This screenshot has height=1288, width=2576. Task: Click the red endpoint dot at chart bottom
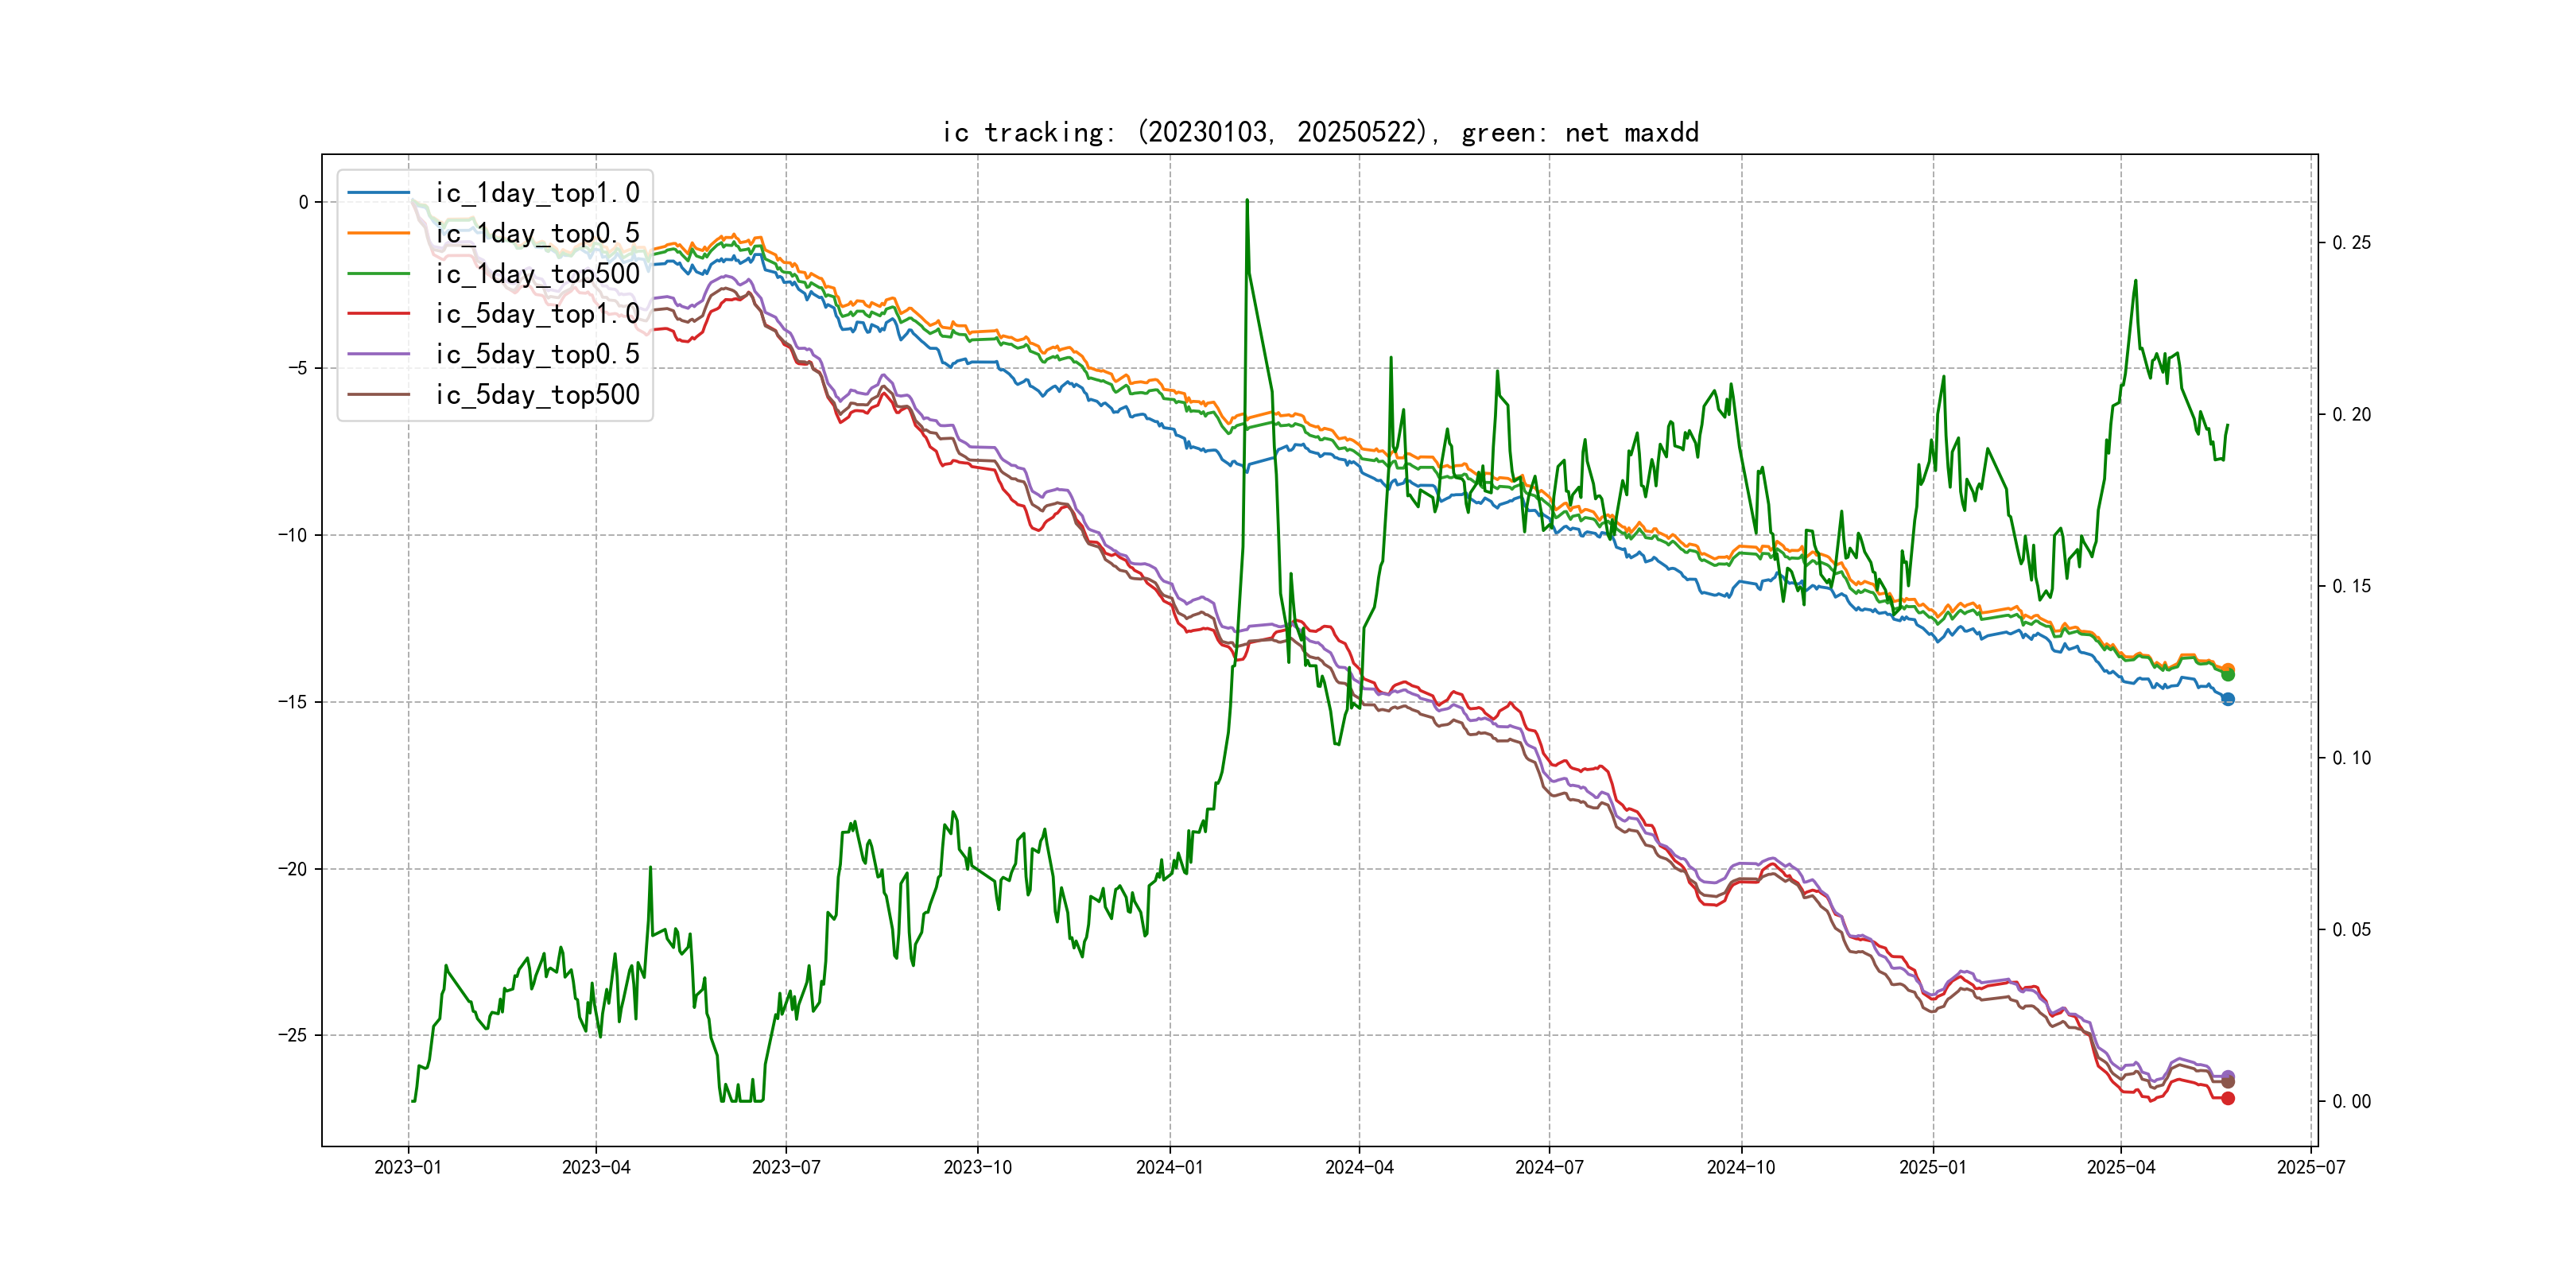tap(2228, 1098)
